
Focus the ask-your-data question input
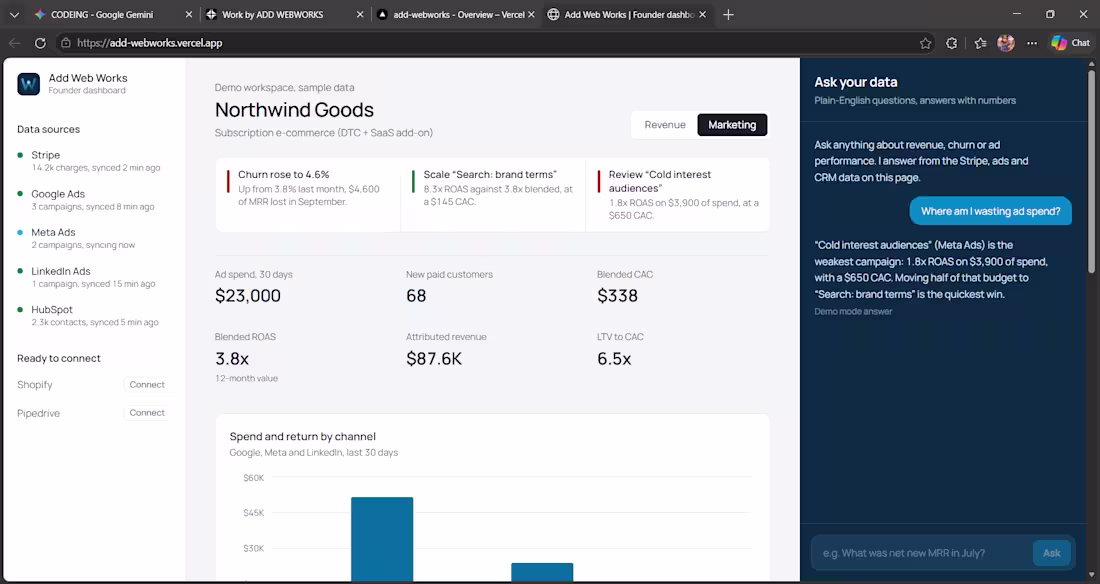click(921, 553)
